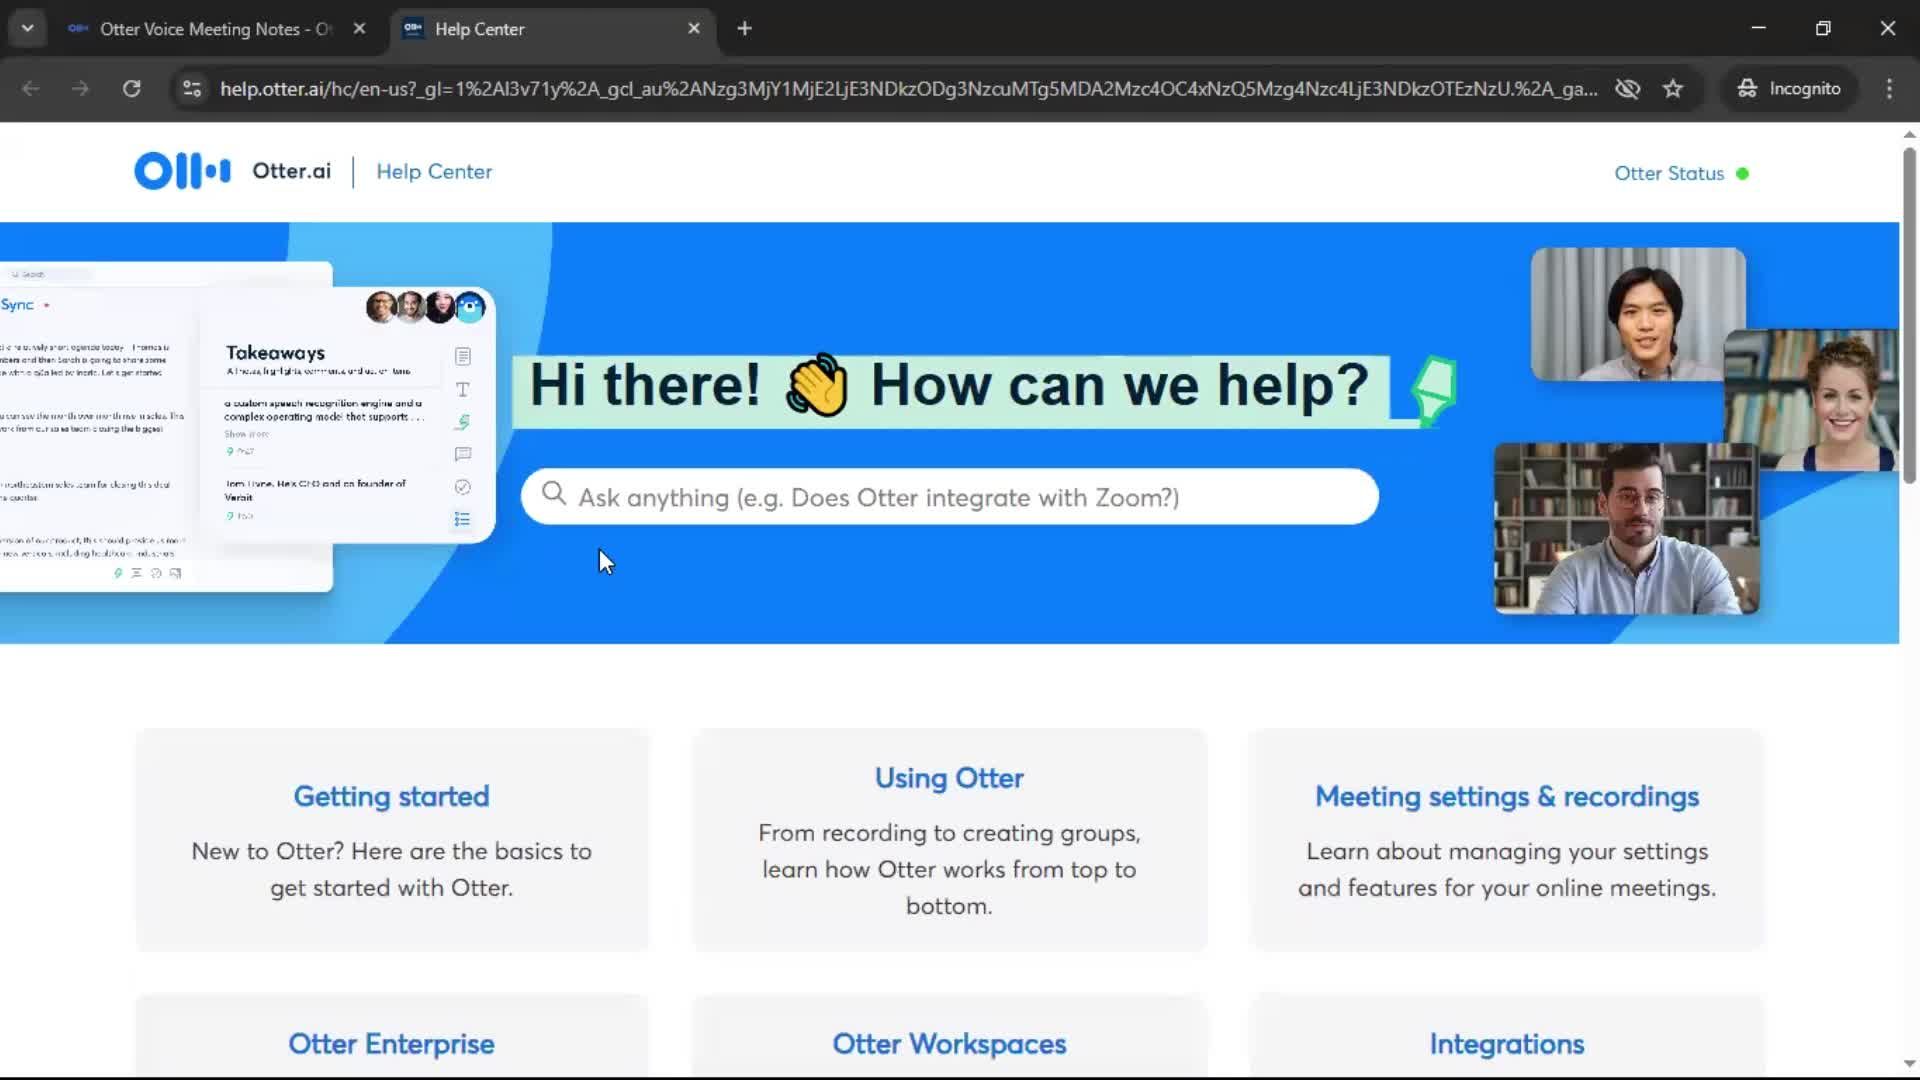The image size is (1920, 1080).
Task: Click the back navigation arrow
Action: [31, 88]
